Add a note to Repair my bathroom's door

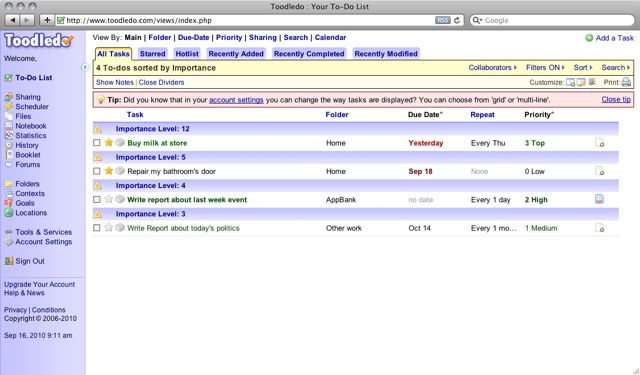coord(599,171)
